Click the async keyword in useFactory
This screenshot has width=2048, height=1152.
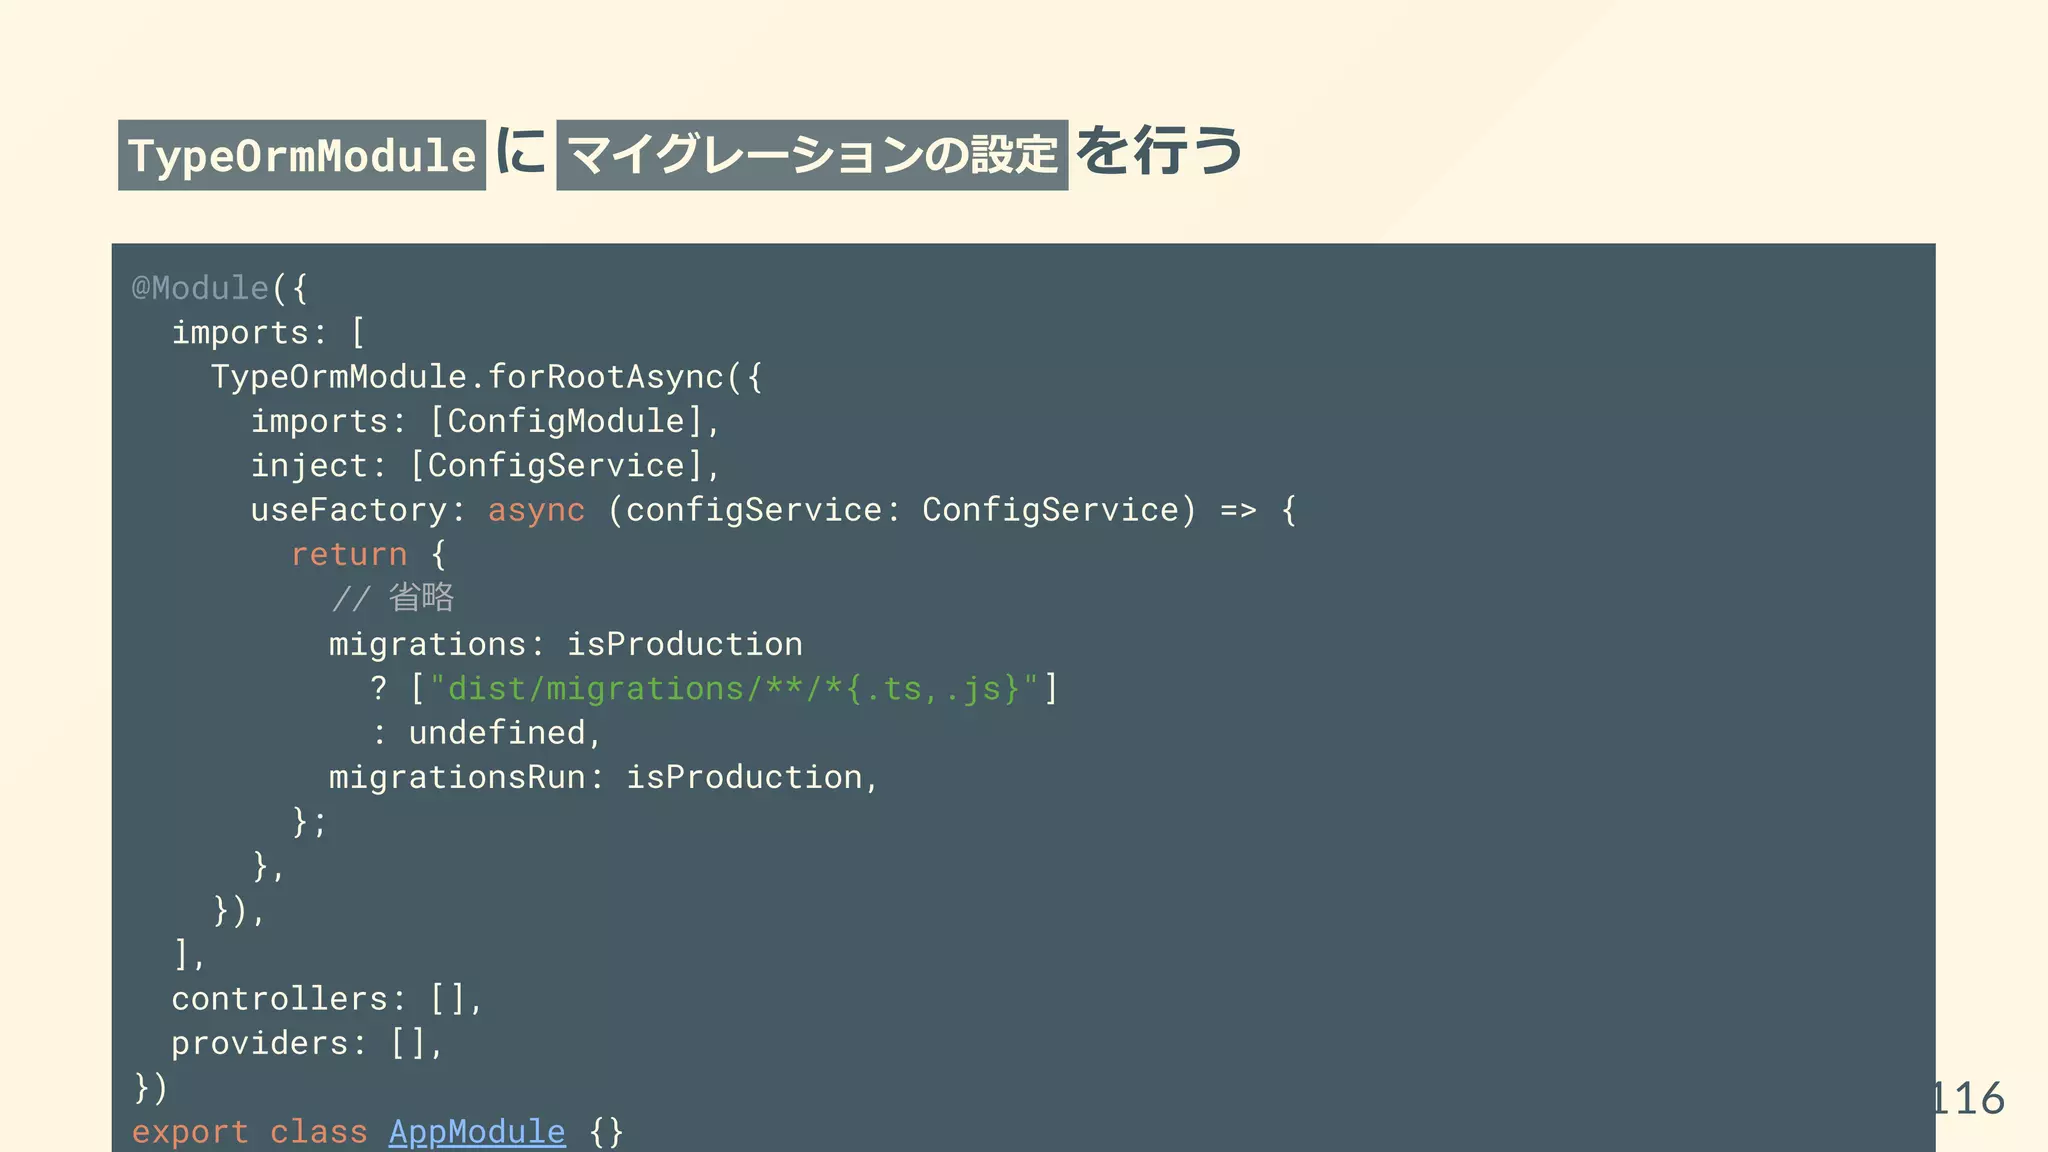(x=536, y=510)
